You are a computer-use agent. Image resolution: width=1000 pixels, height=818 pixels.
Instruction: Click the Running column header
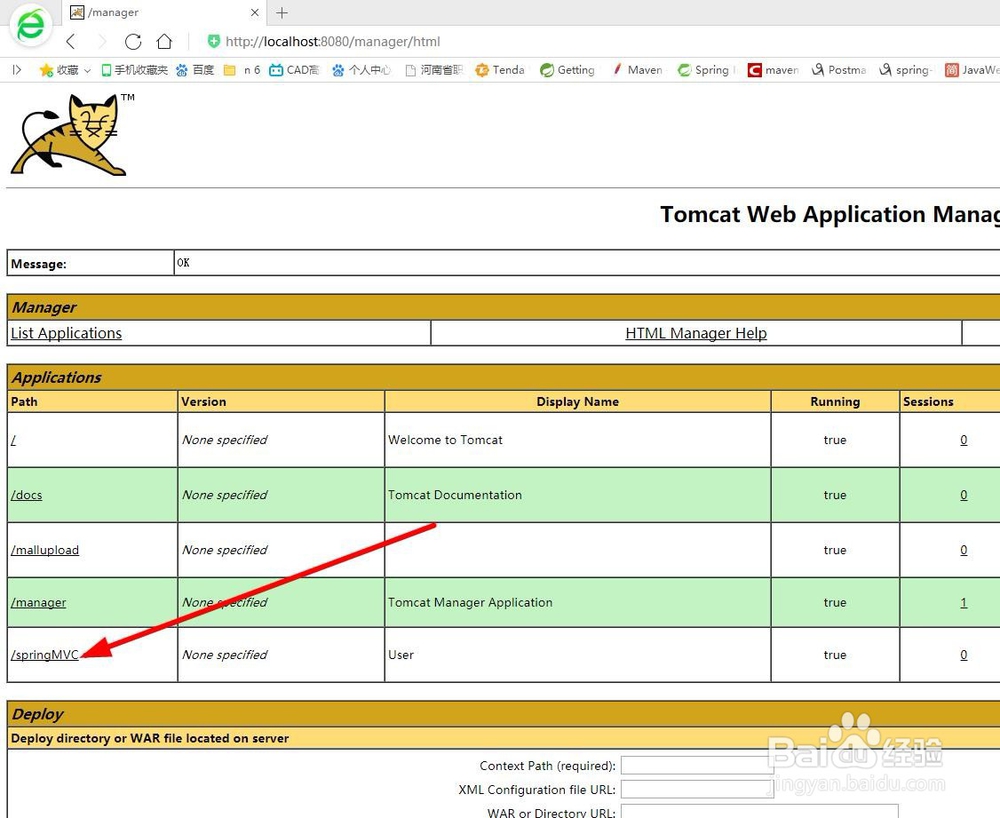coord(835,402)
